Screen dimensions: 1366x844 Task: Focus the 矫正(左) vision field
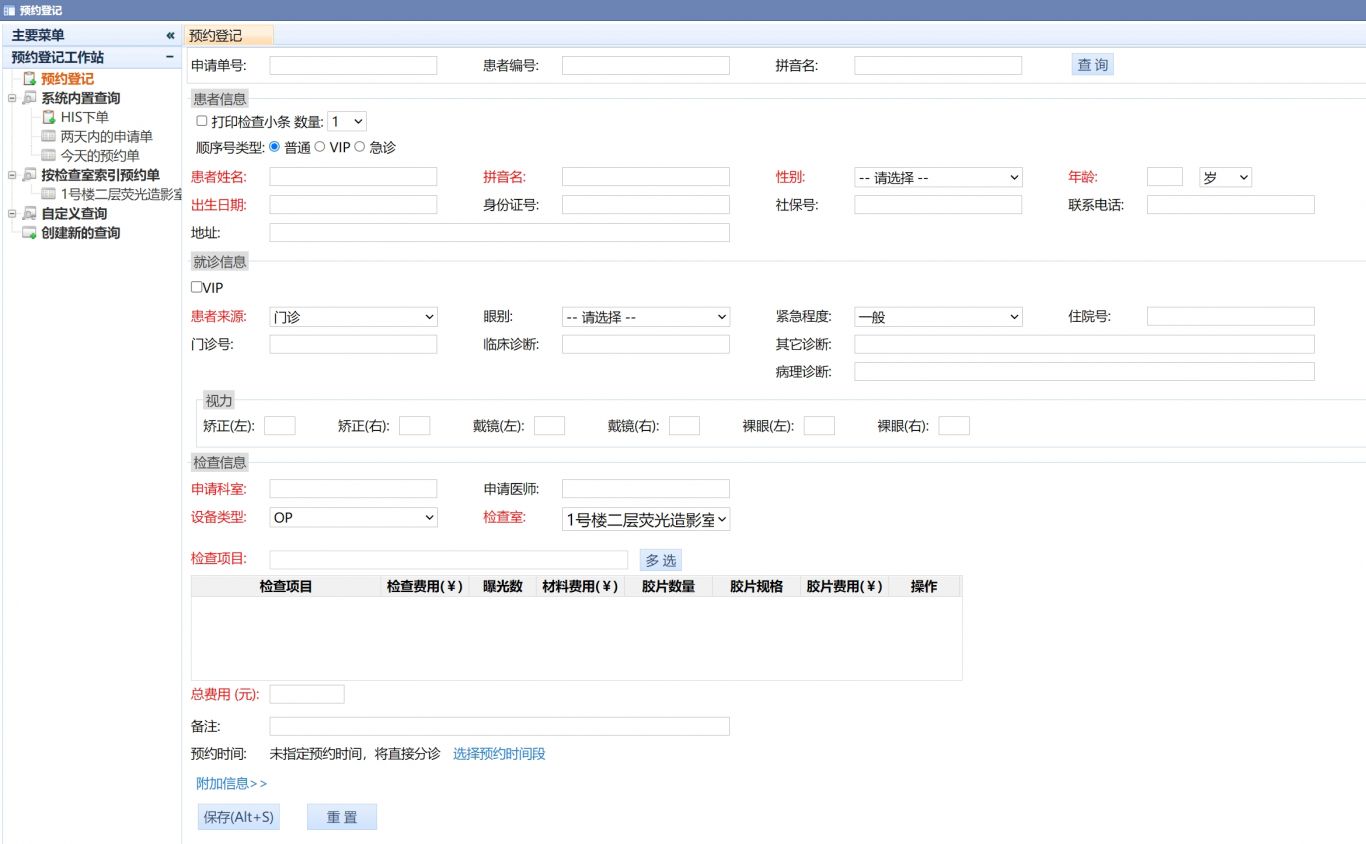279,426
